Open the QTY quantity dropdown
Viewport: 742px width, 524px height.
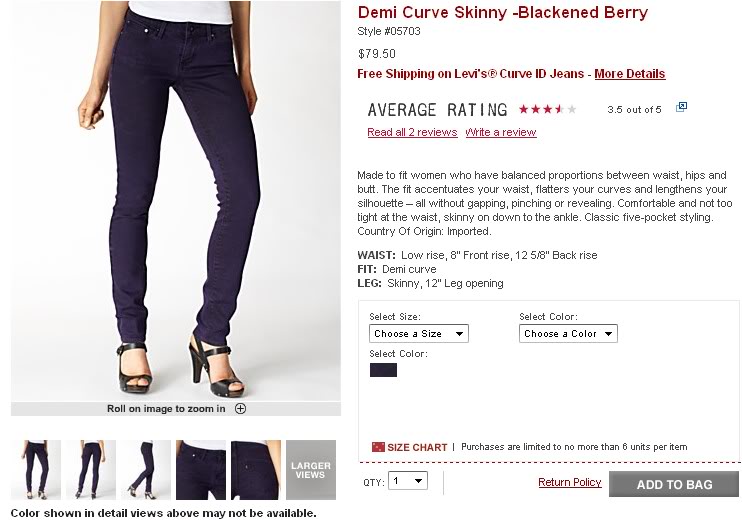point(408,481)
